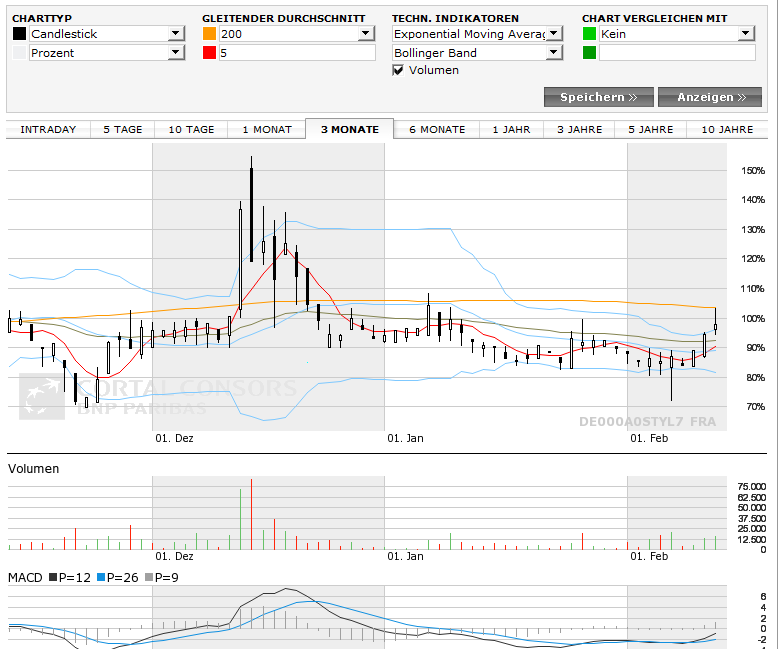Switch to the 1 JAHR tab
Image resolution: width=779 pixels, height=649 pixels.
coord(511,130)
